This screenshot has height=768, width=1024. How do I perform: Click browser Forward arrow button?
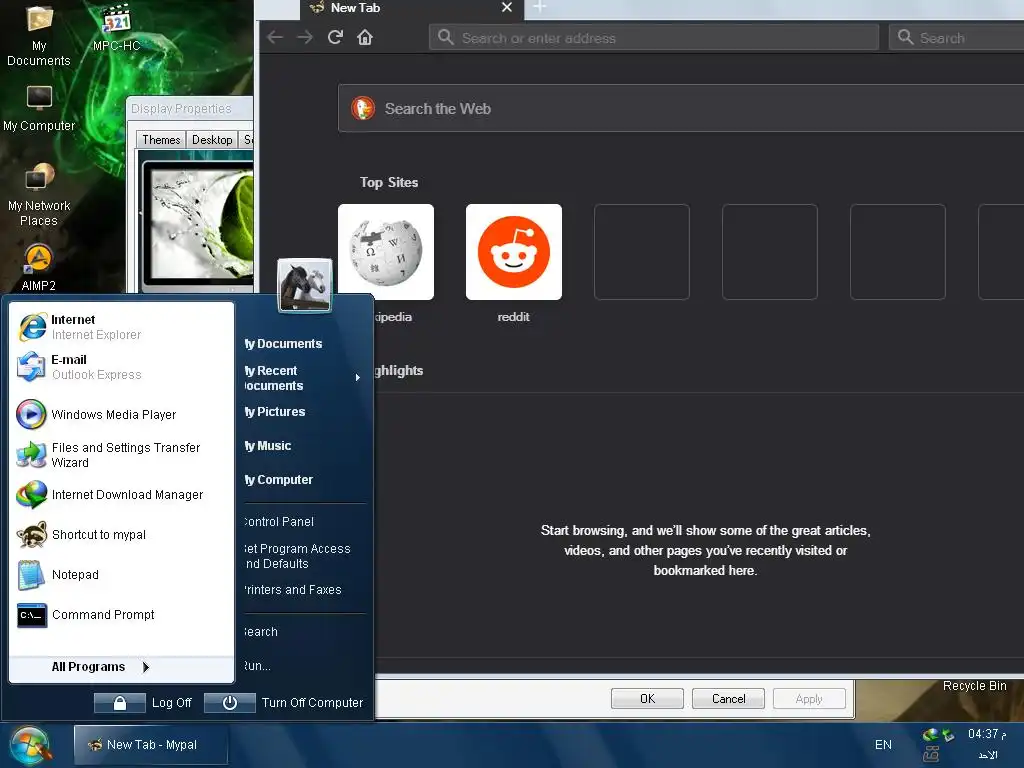(305, 37)
